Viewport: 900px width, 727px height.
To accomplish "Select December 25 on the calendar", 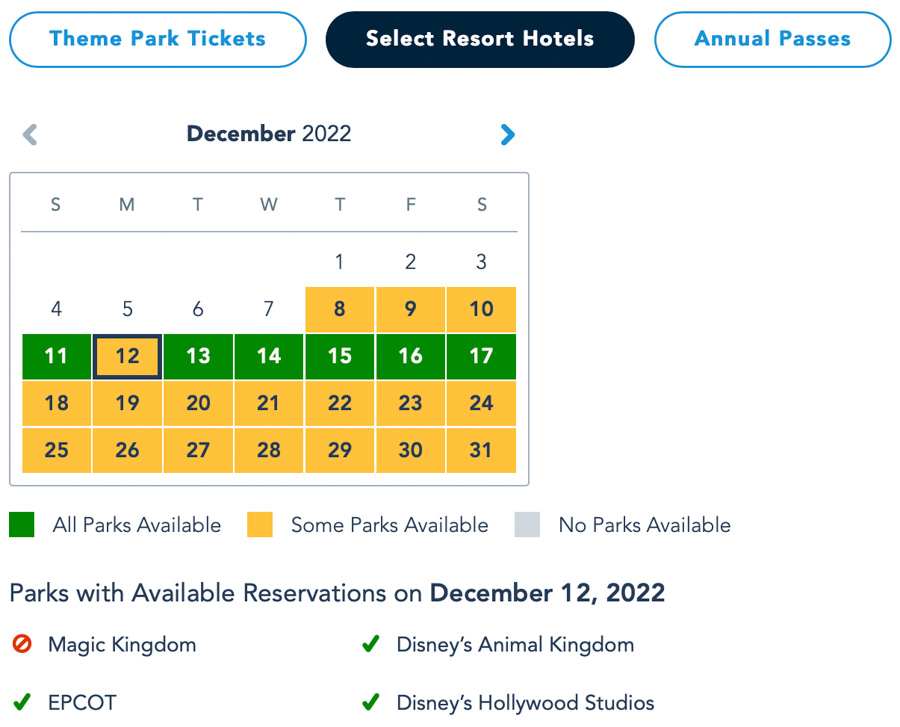I will (57, 450).
